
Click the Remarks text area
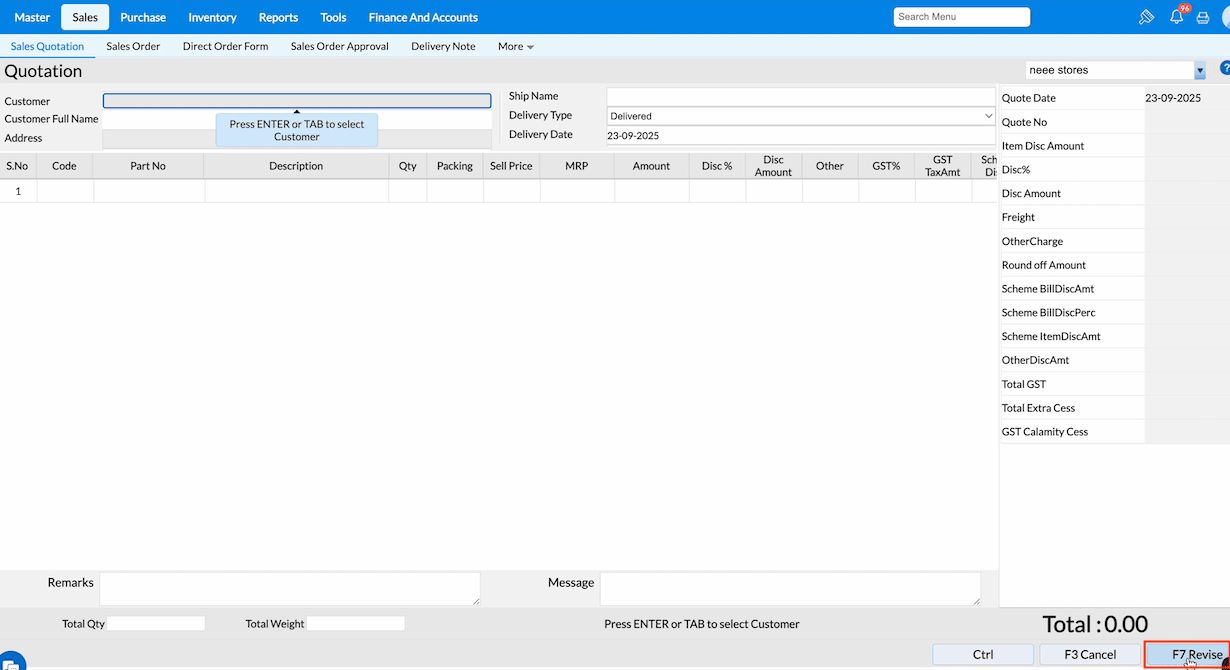(290, 589)
